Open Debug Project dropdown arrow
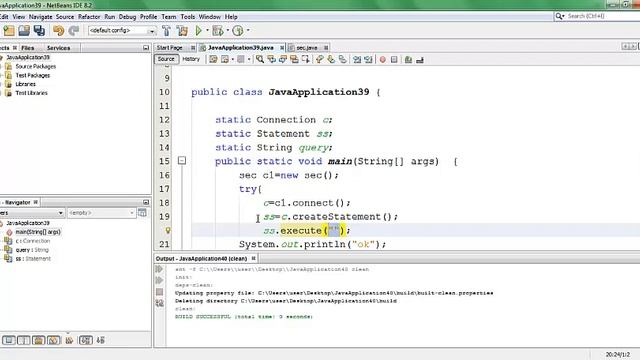 click(x=227, y=31)
